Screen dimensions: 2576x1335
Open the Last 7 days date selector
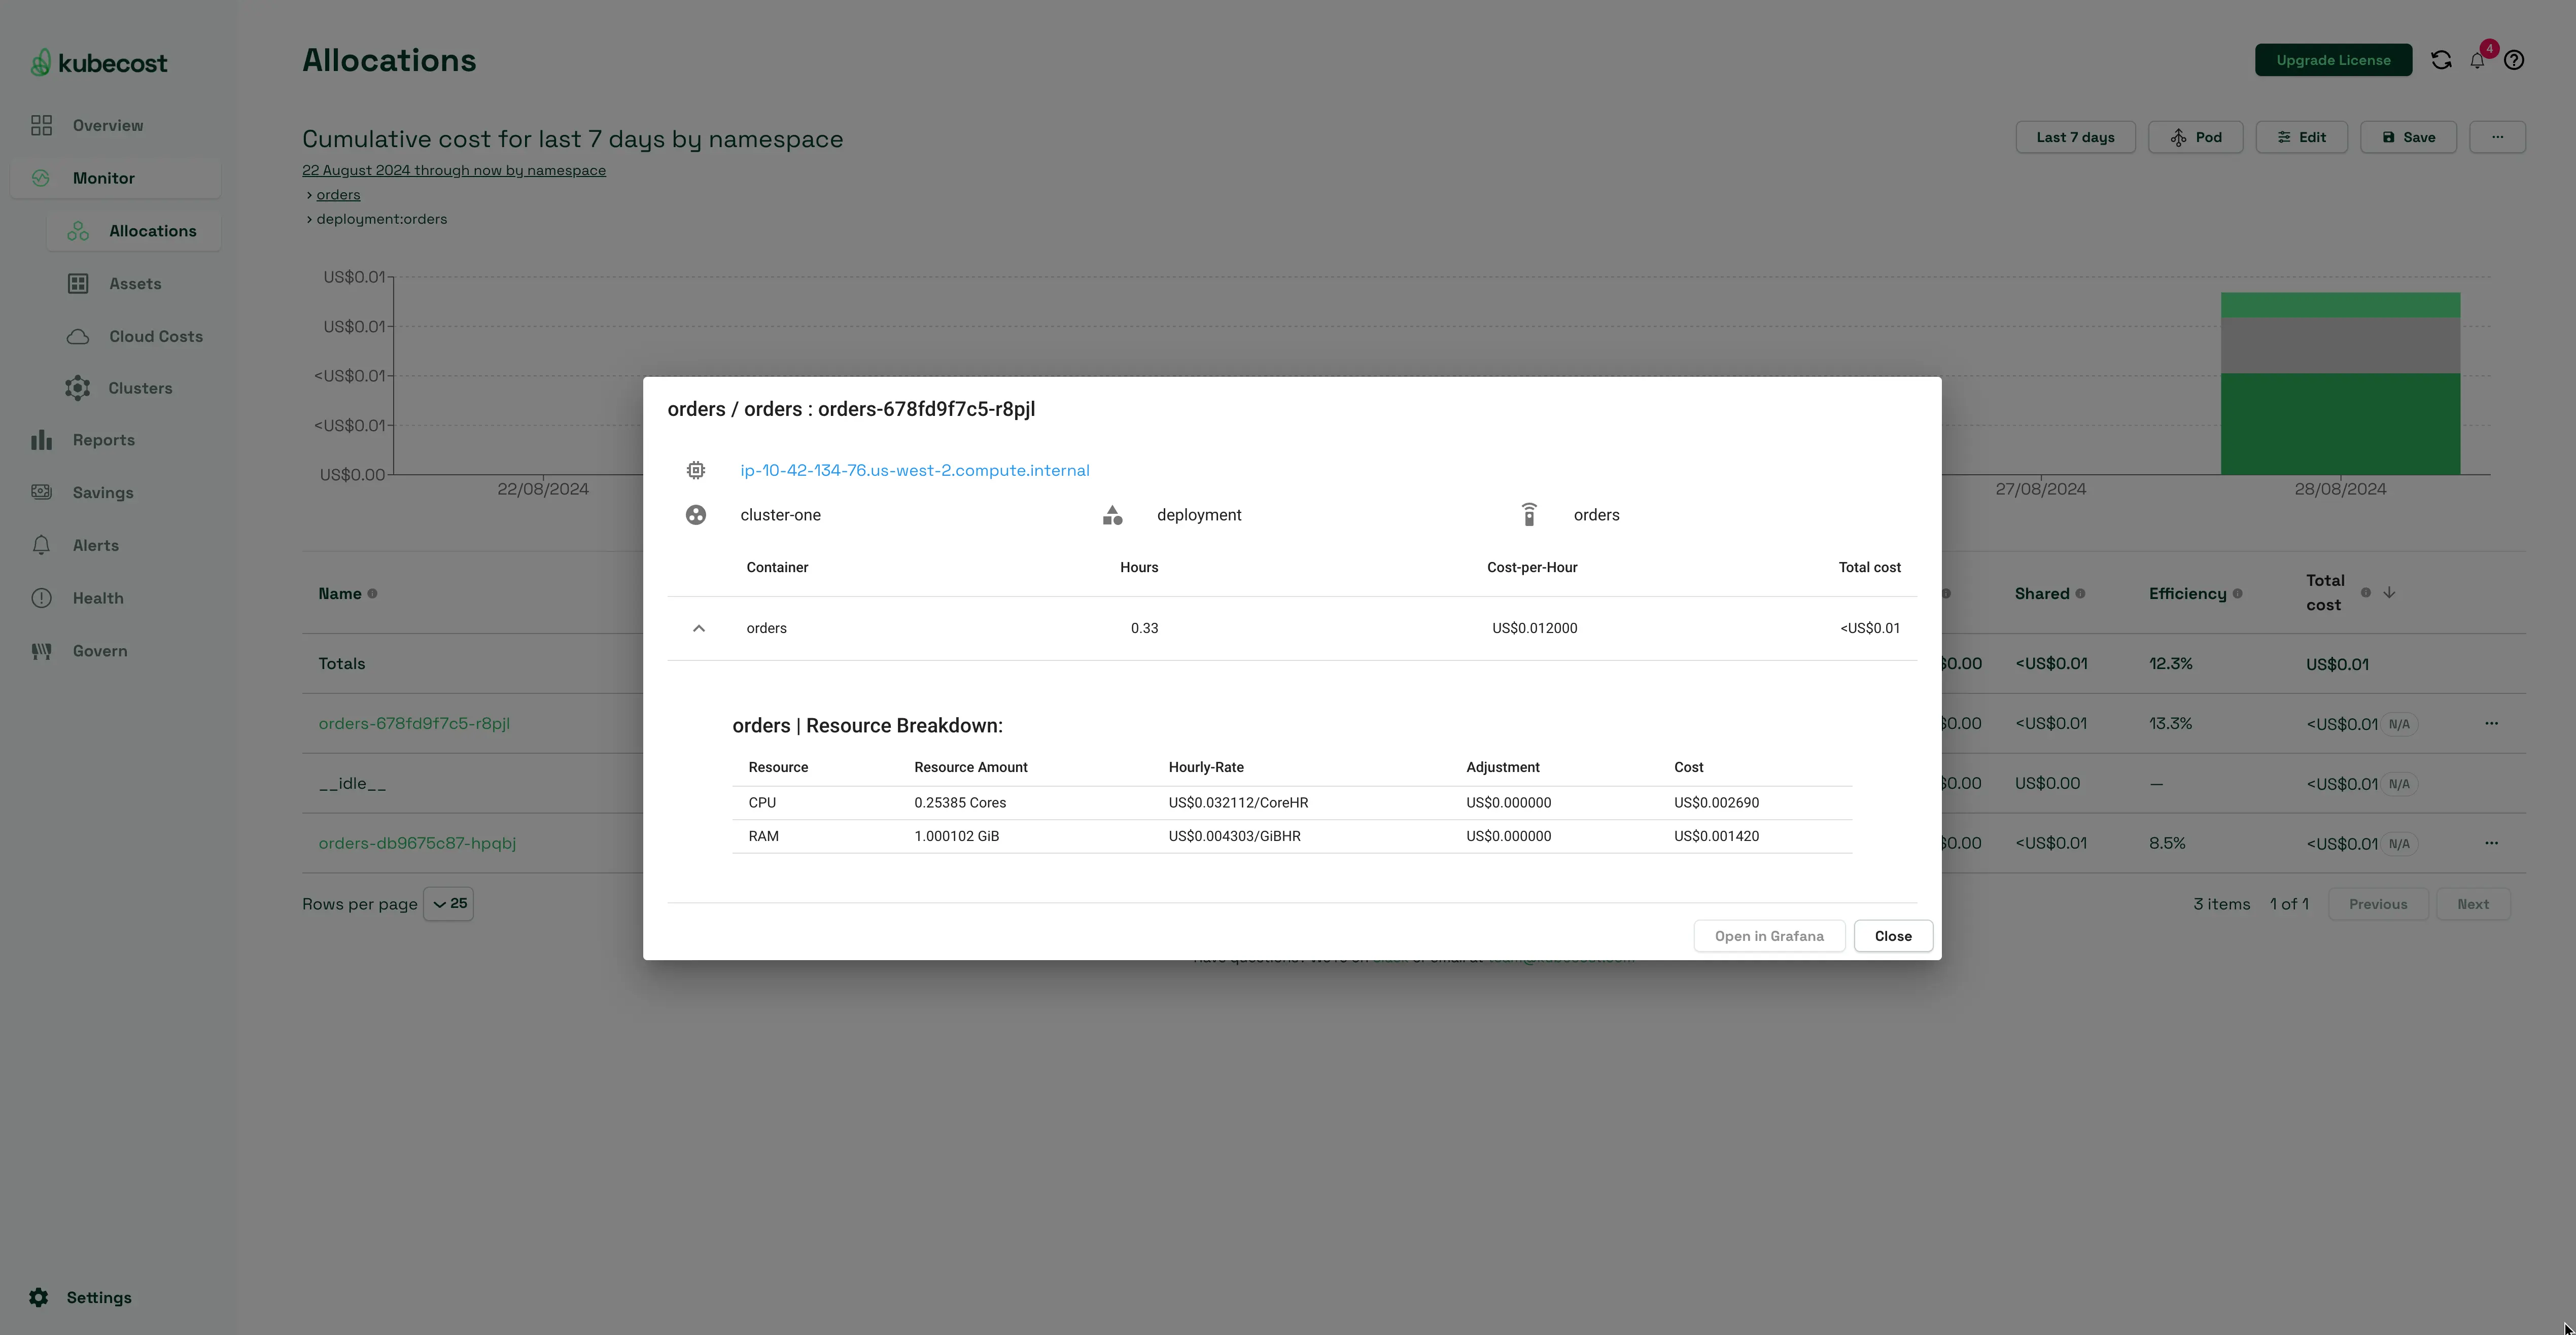(2075, 137)
